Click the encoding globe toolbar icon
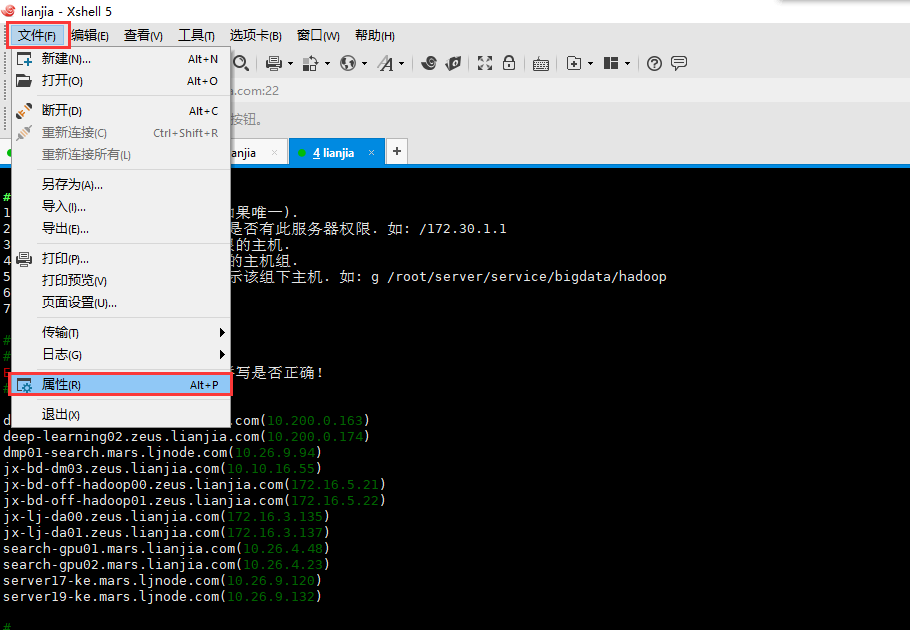 (348, 63)
